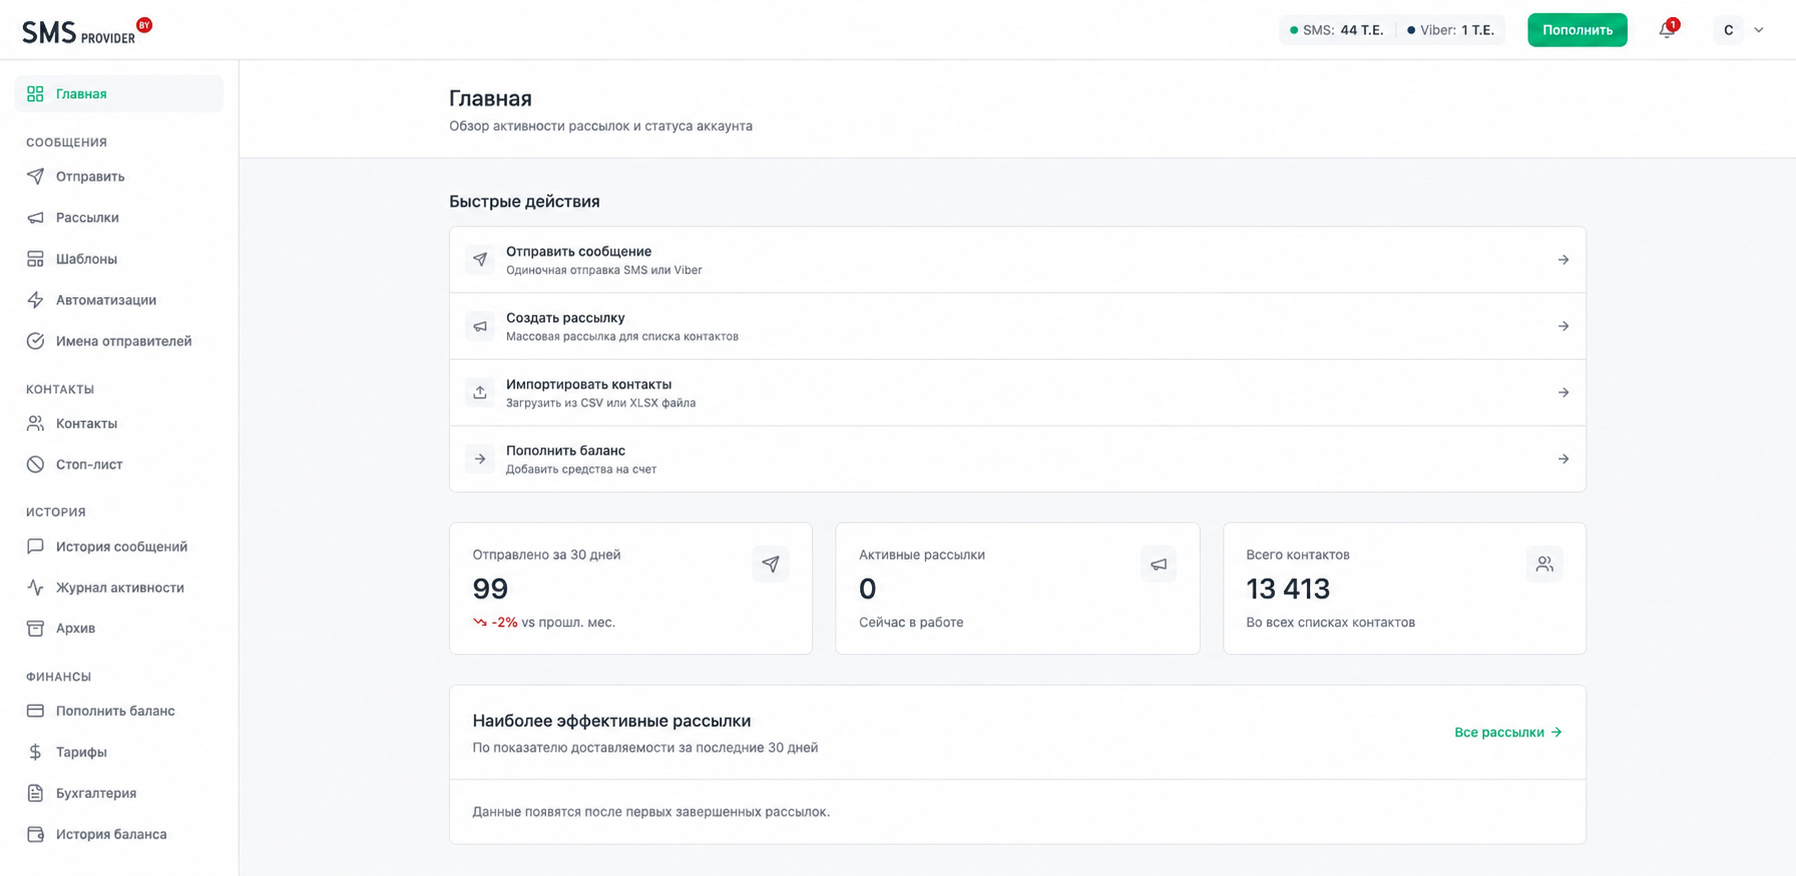The height and width of the screenshot is (876, 1796).
Task: Click the checkmark icon beside Имена отправителей
Action: [36, 341]
